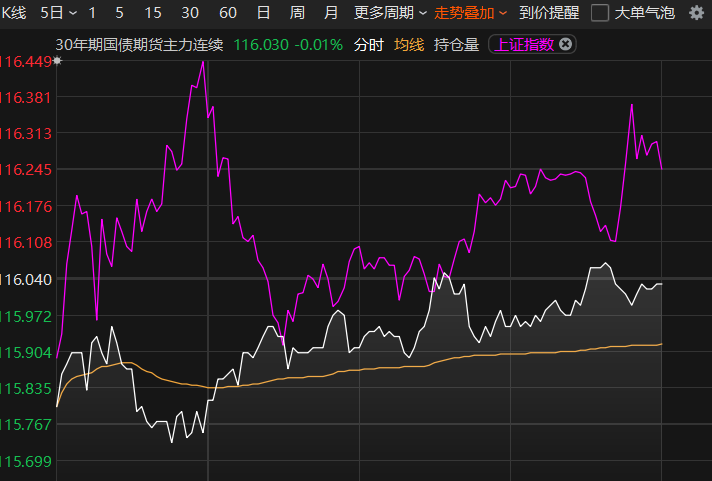
Task: Select the 日 daily period tab
Action: coord(263,13)
